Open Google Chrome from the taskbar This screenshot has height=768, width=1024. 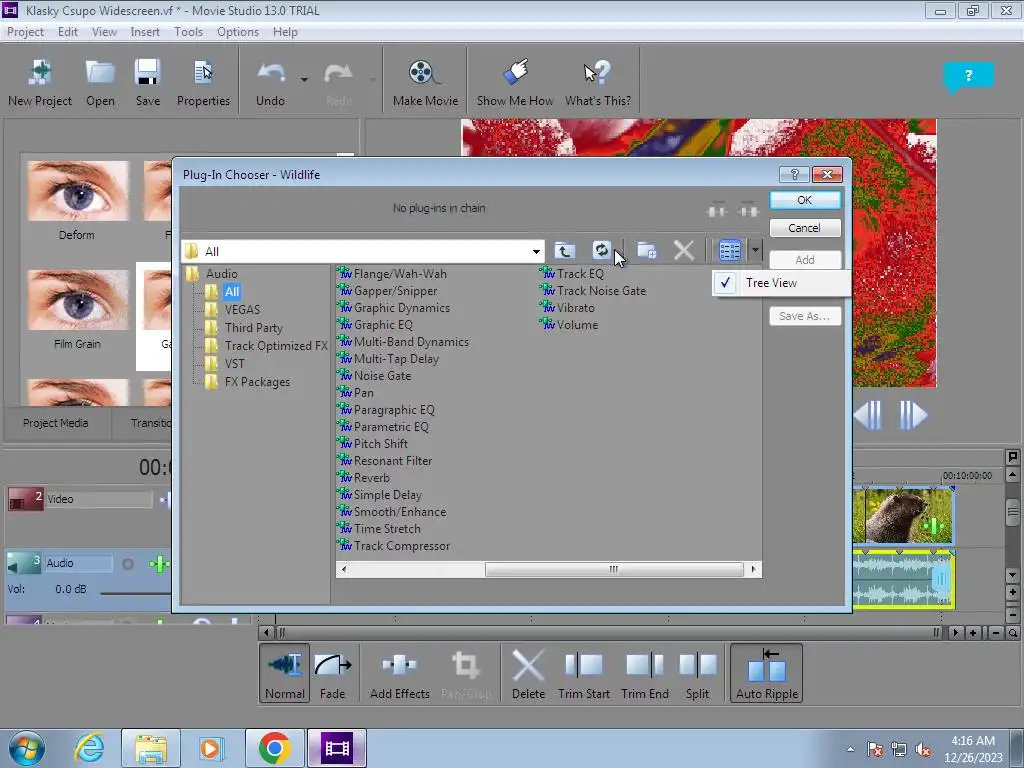coord(274,748)
